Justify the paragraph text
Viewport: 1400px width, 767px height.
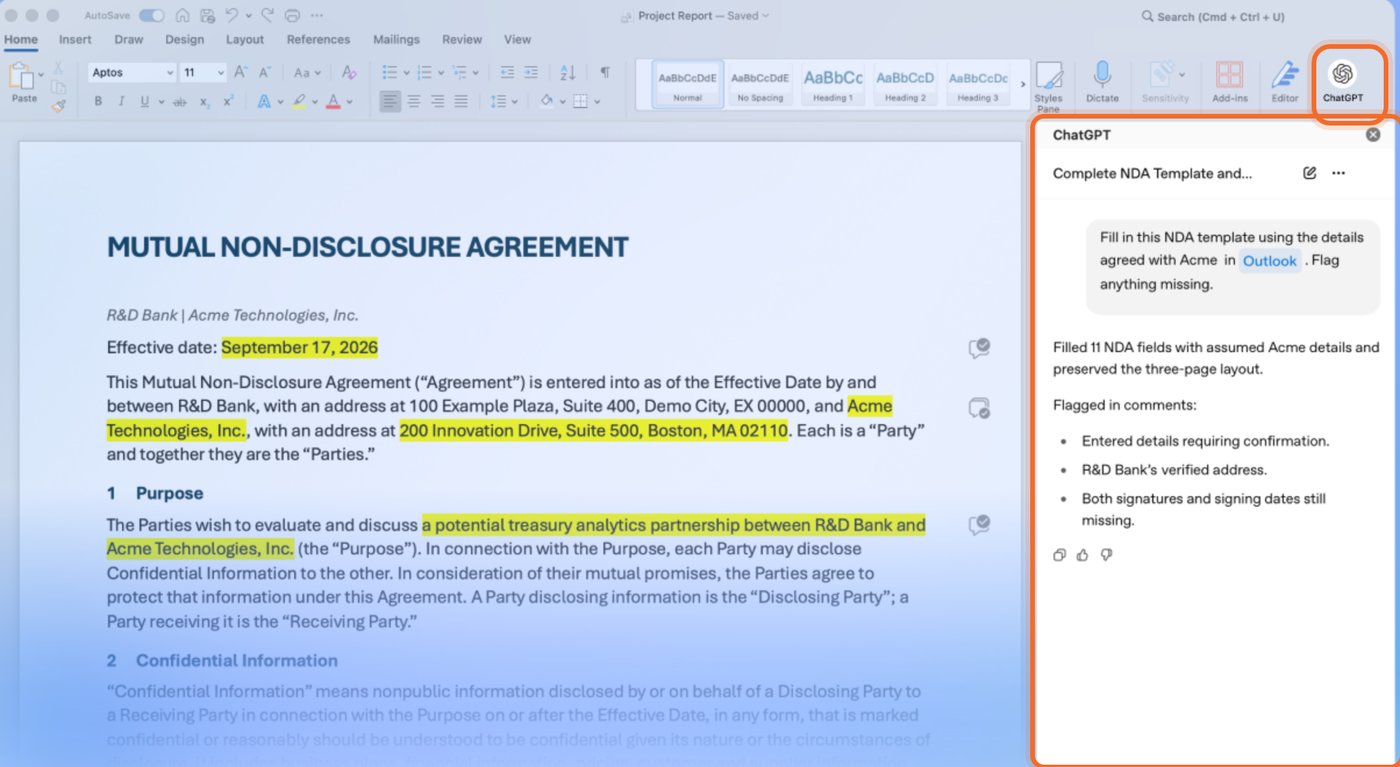461,101
